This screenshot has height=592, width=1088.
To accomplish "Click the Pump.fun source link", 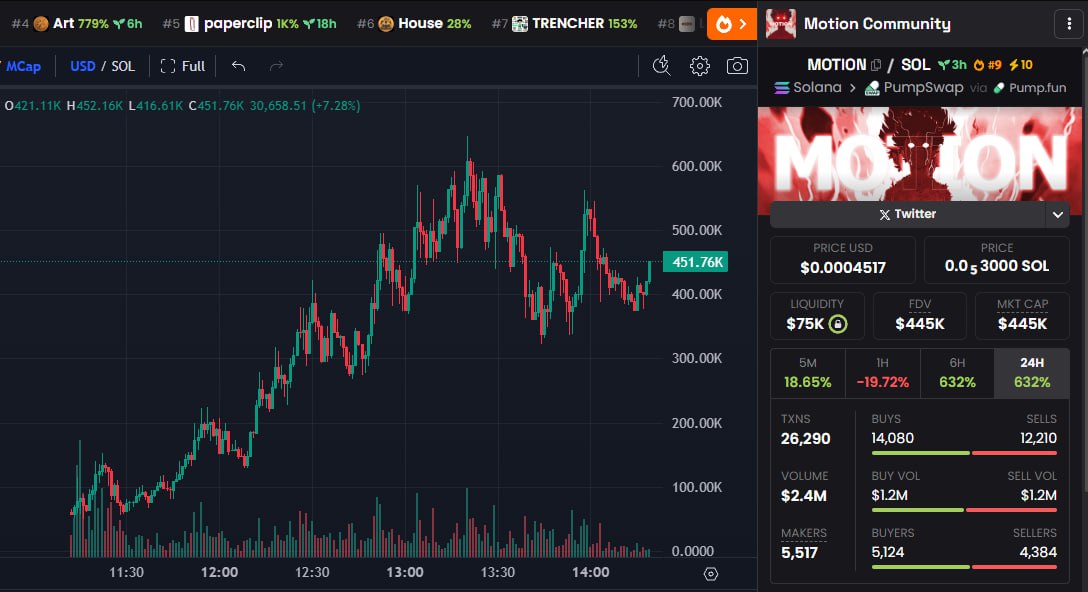I will coord(1030,88).
